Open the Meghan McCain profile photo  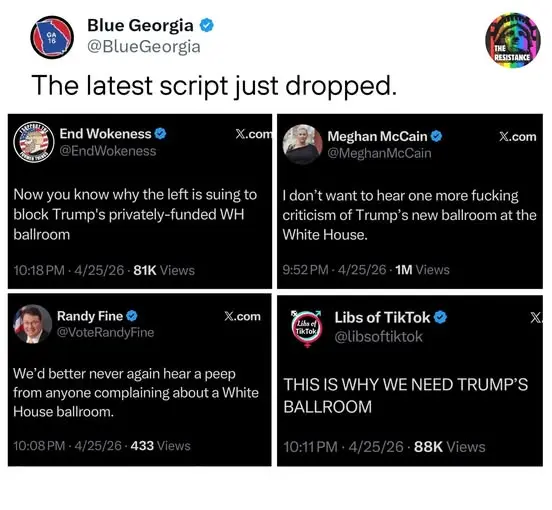302,144
